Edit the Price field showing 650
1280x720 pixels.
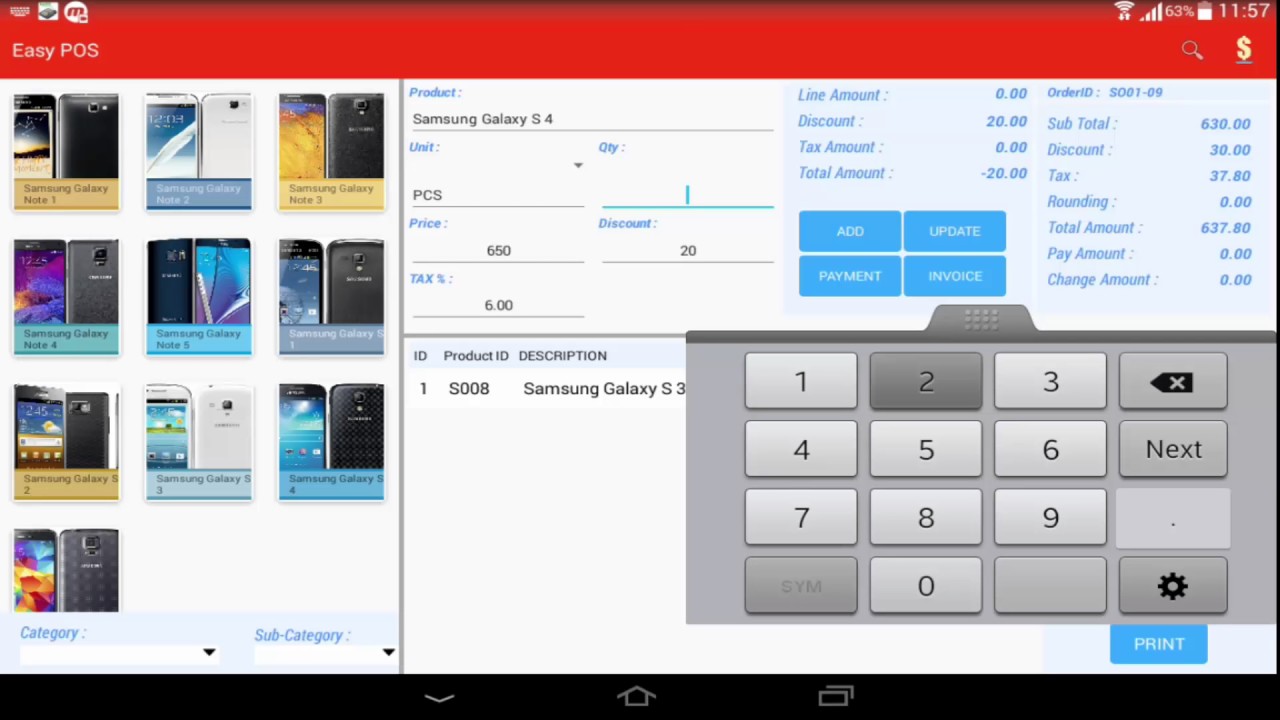[498, 250]
